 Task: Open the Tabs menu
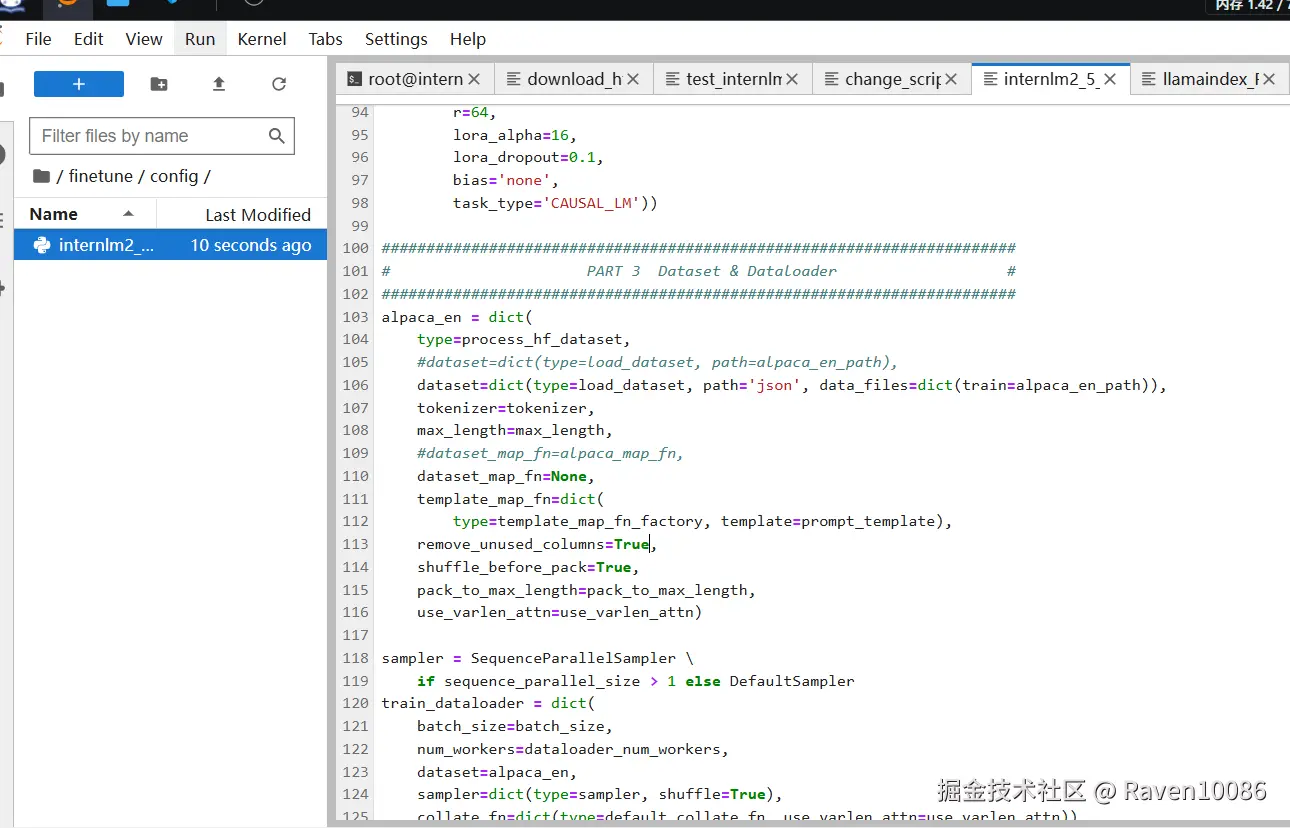[x=325, y=39]
